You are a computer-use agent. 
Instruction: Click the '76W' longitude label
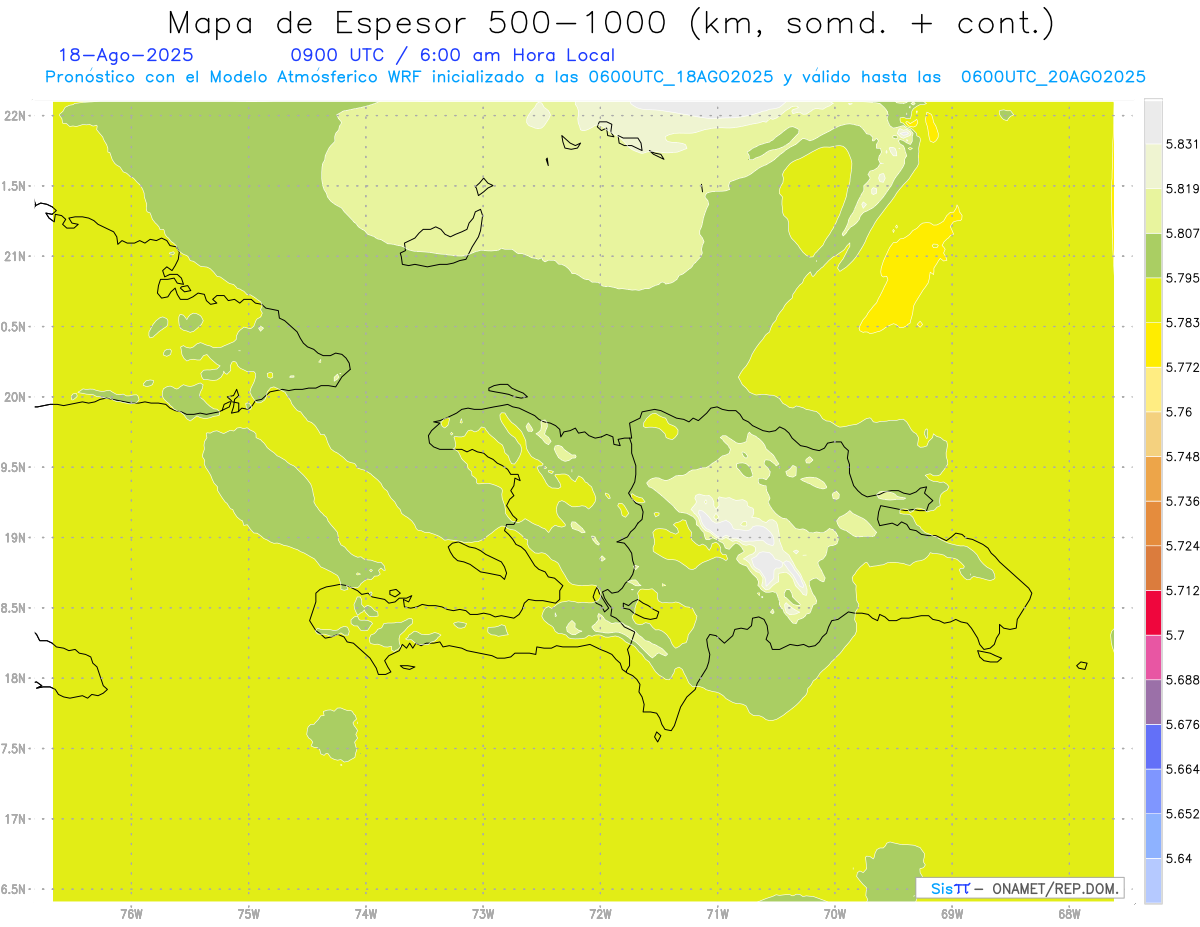131,914
